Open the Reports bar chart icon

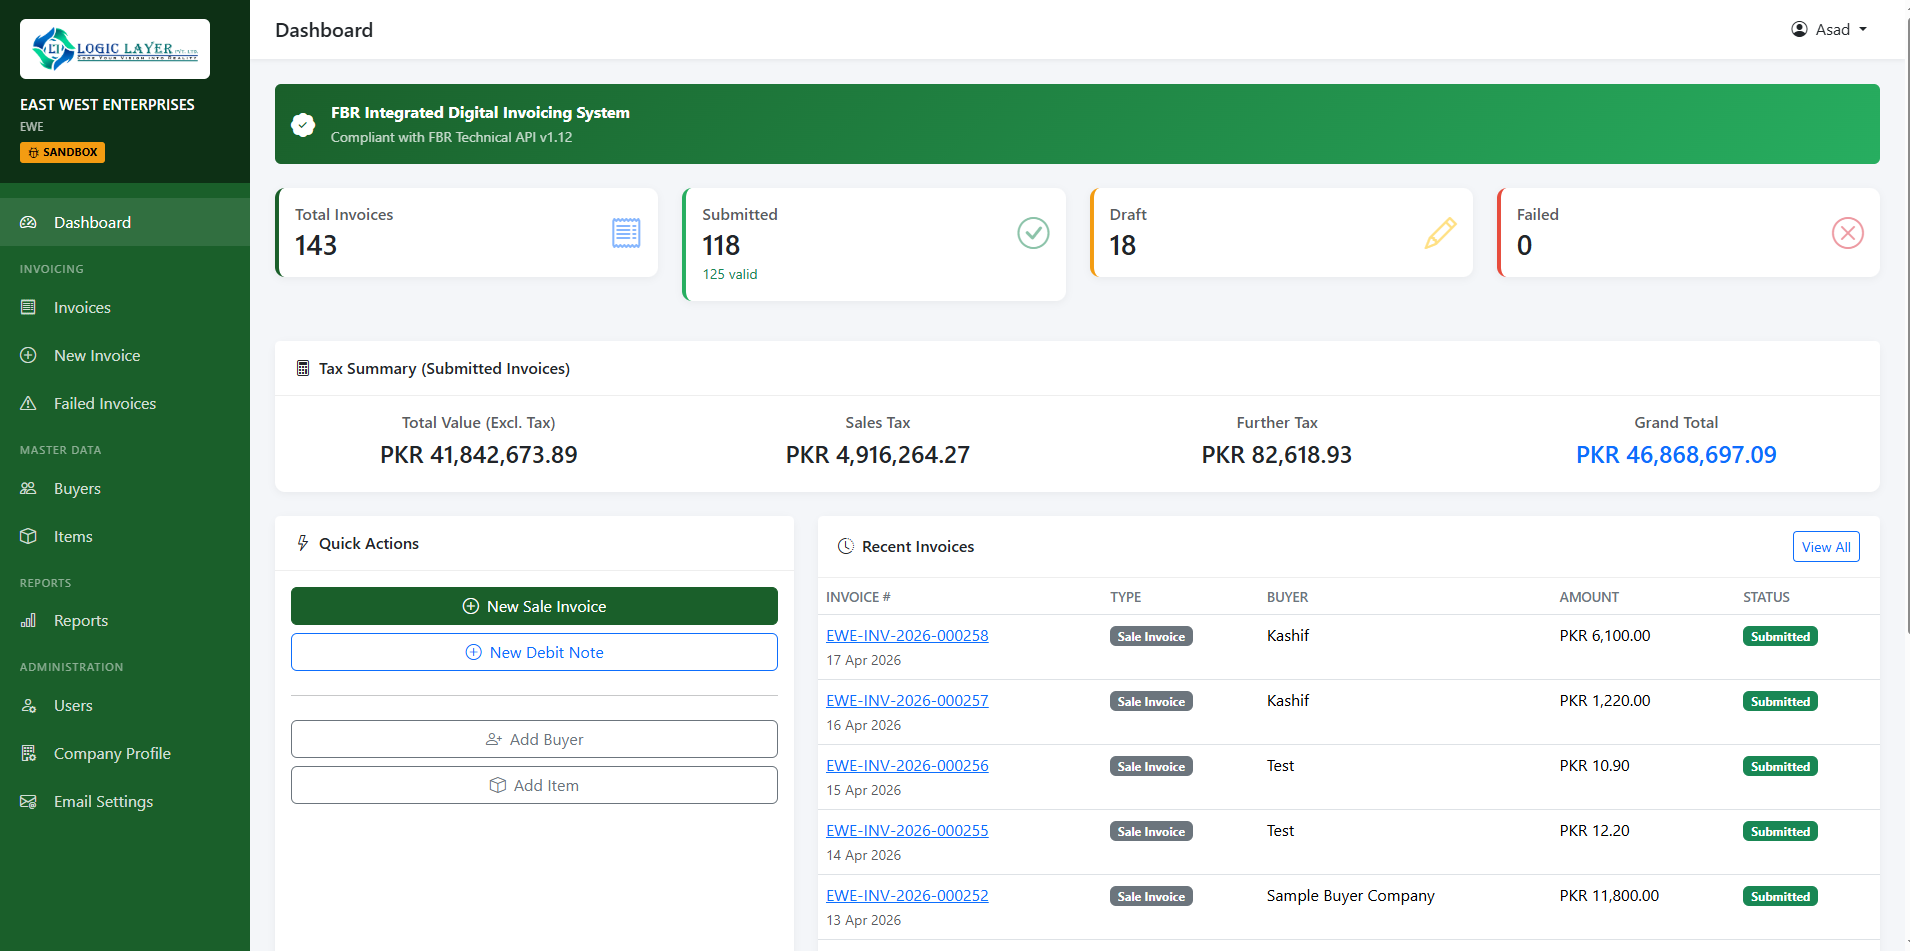[29, 620]
